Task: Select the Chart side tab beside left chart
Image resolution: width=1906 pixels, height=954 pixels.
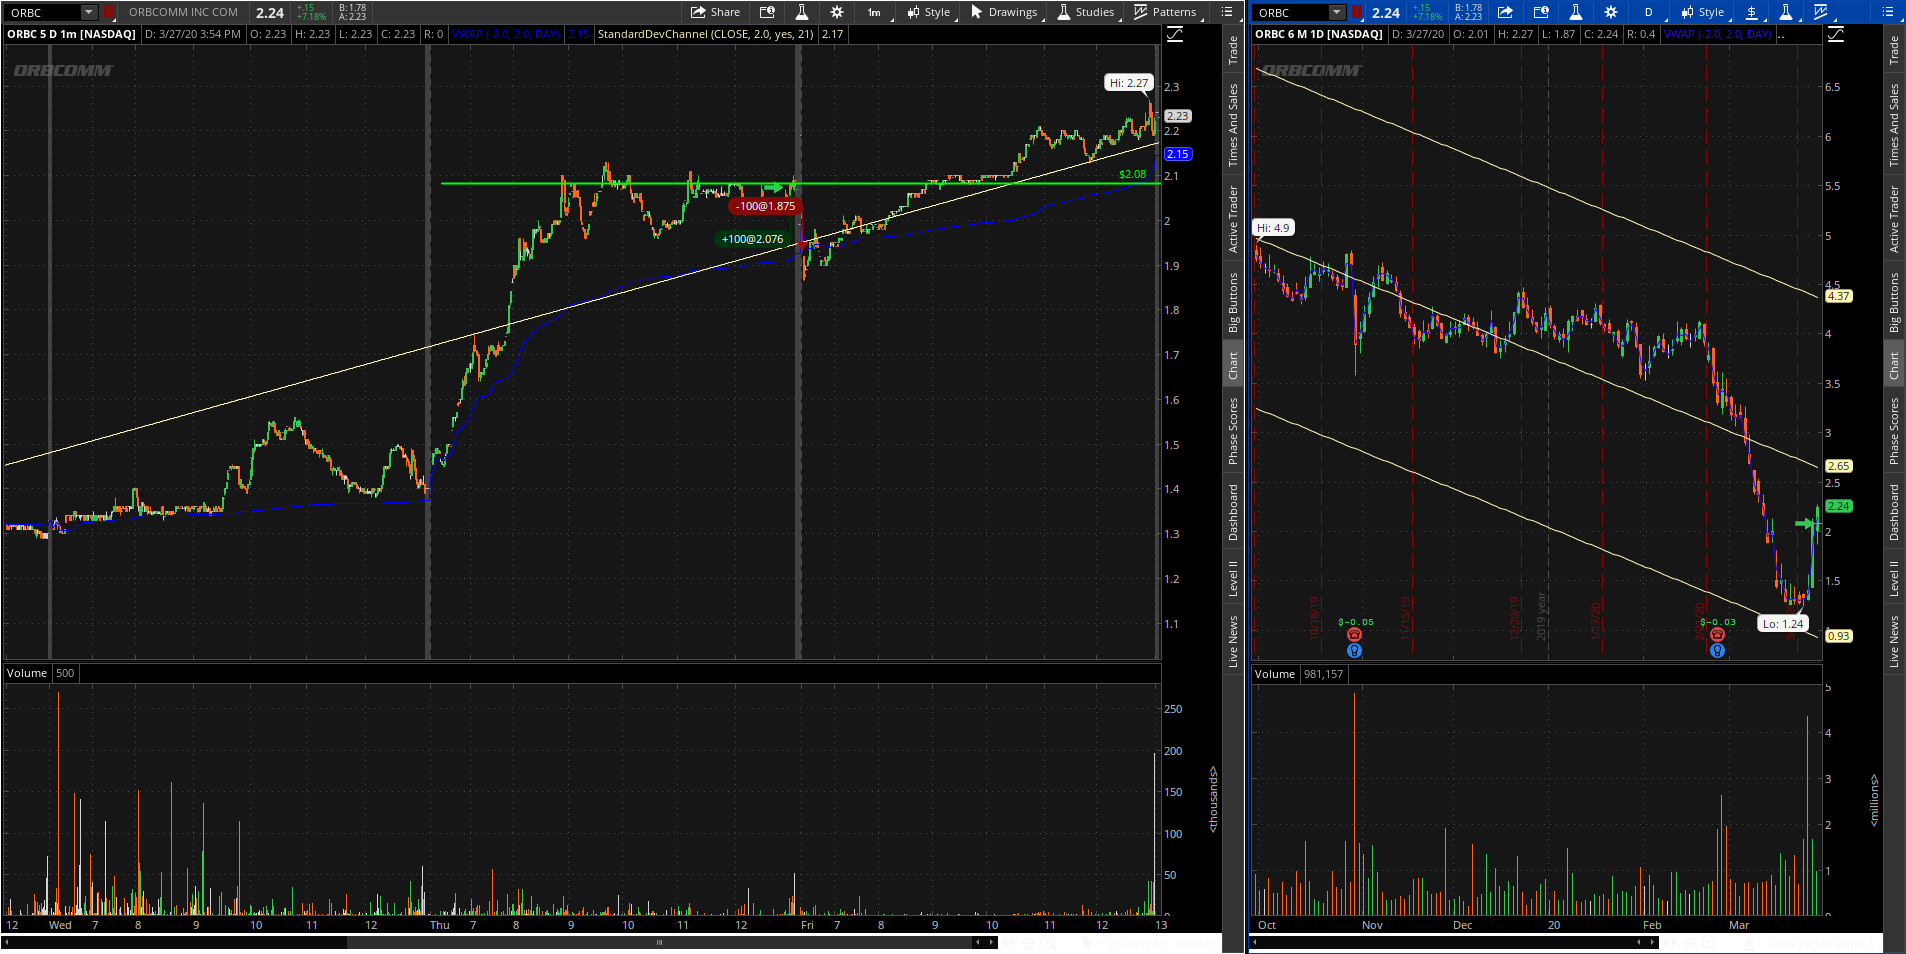Action: 1233,365
